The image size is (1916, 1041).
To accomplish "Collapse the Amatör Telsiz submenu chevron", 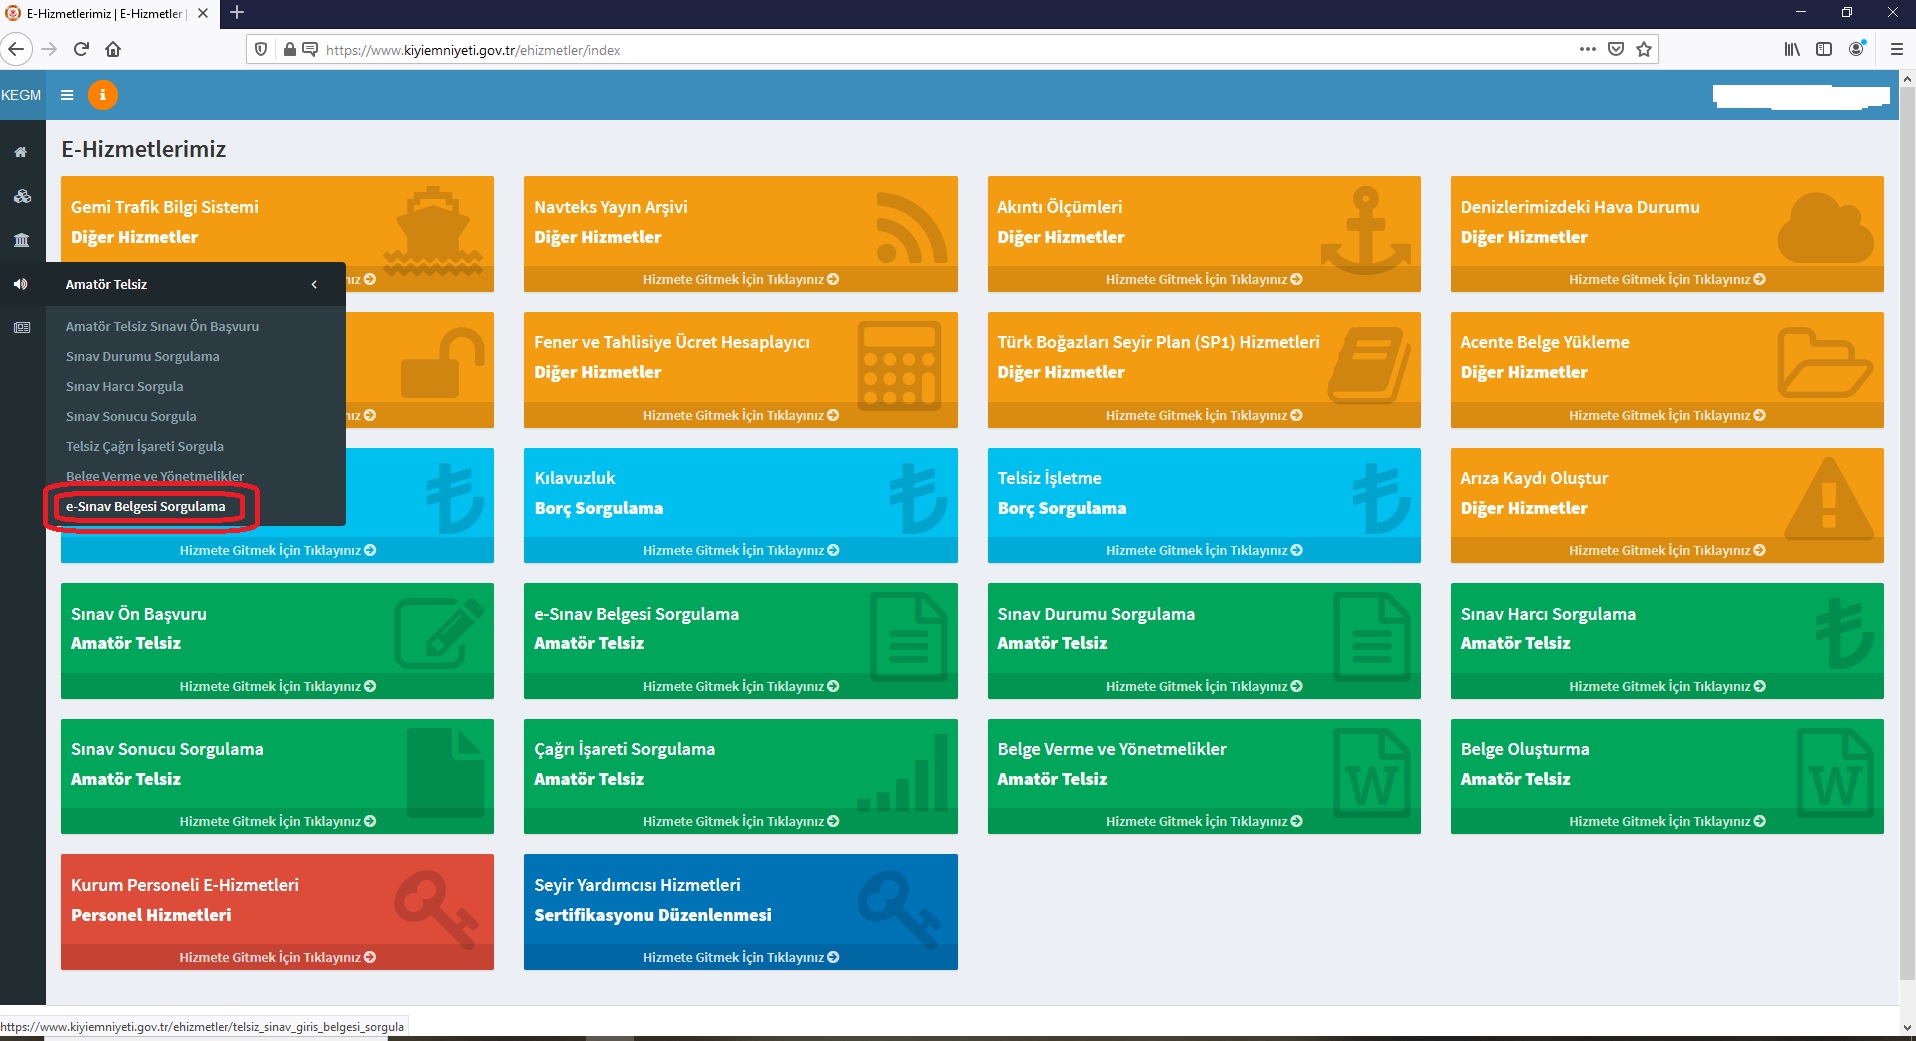I will tap(314, 285).
